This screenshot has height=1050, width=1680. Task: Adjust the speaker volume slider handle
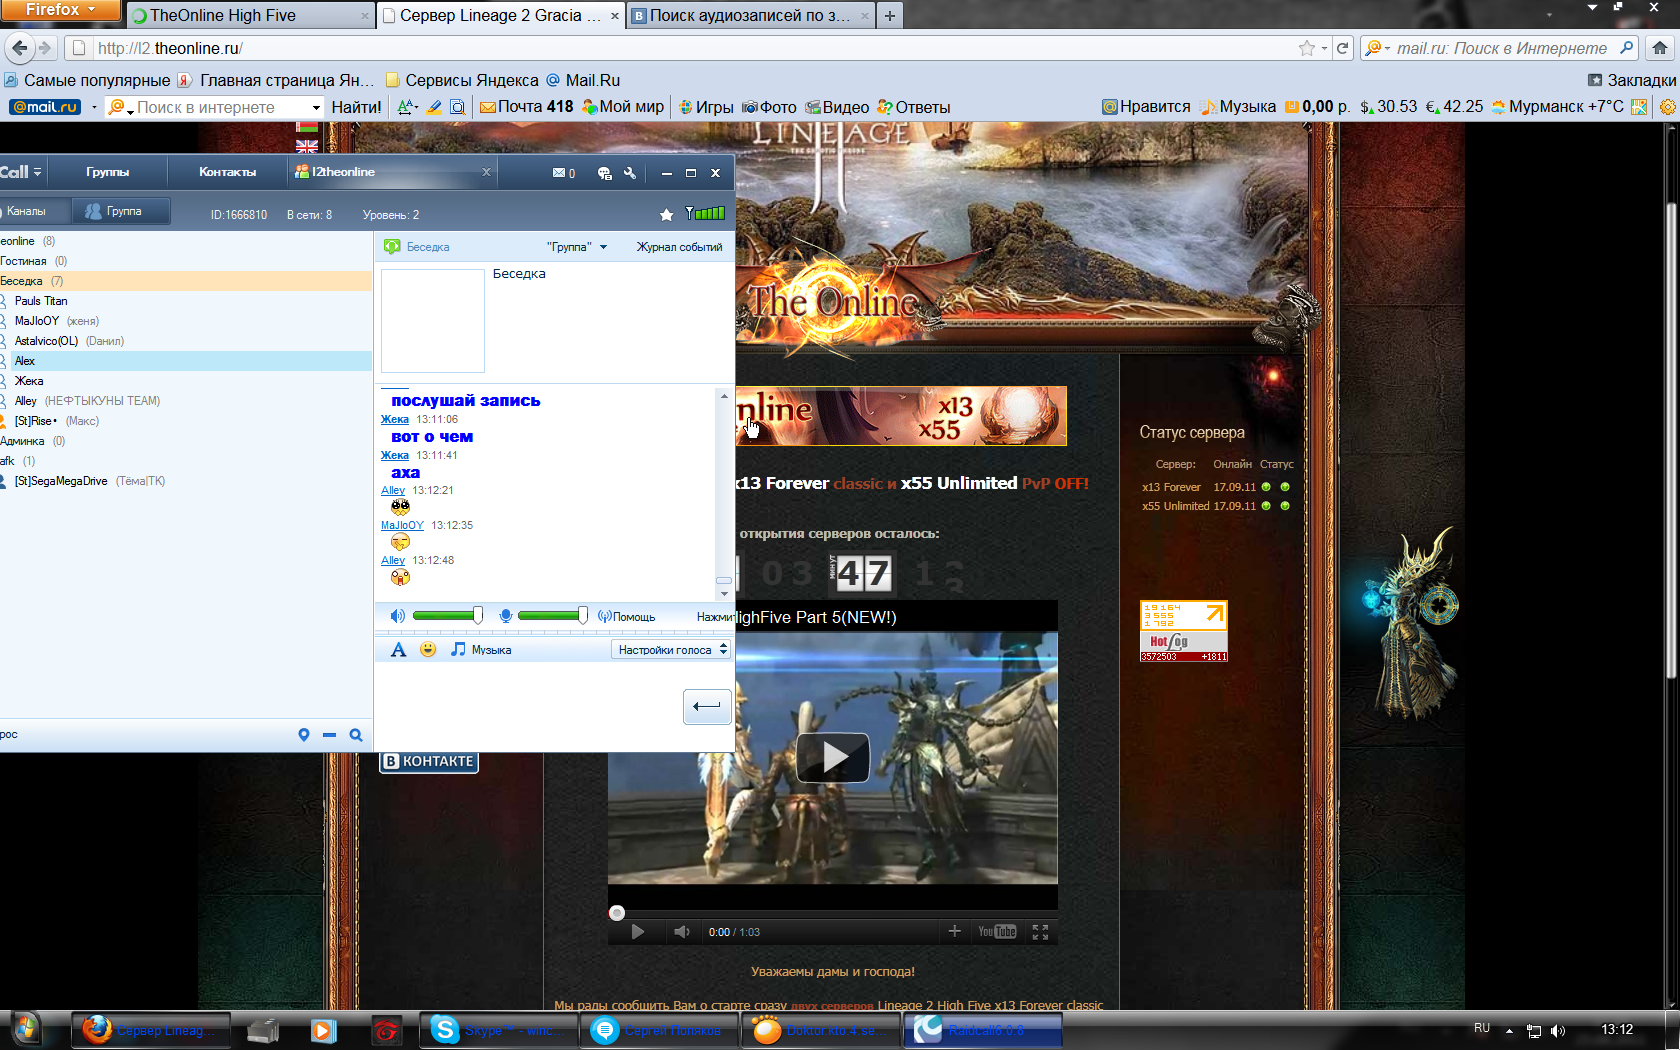pyautogui.click(x=478, y=616)
